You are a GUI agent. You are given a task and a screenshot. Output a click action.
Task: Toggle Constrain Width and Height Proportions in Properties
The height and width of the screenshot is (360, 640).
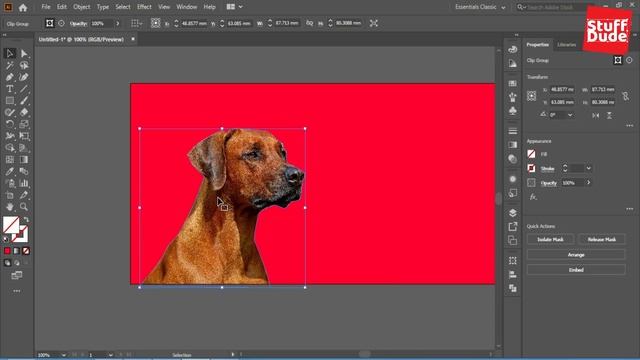point(625,96)
